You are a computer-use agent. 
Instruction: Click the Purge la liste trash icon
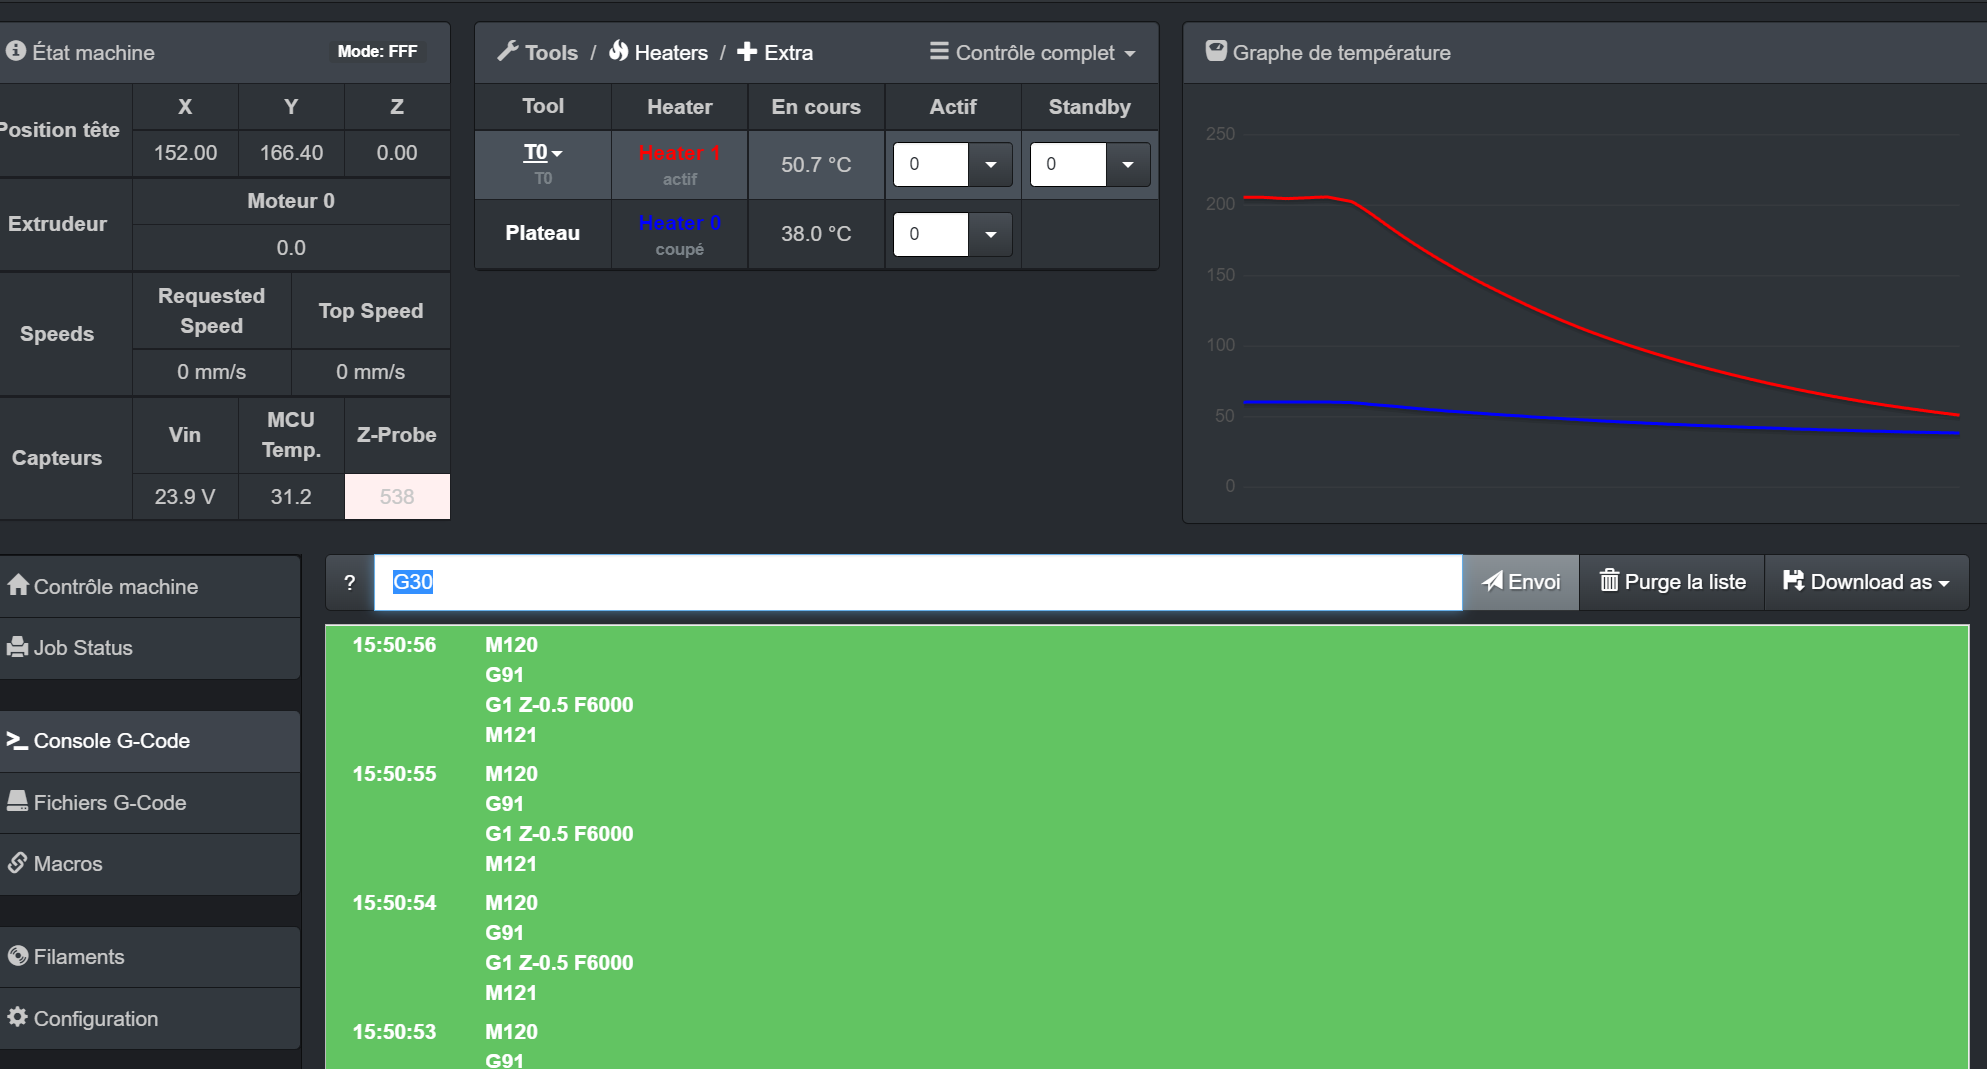(x=1609, y=580)
